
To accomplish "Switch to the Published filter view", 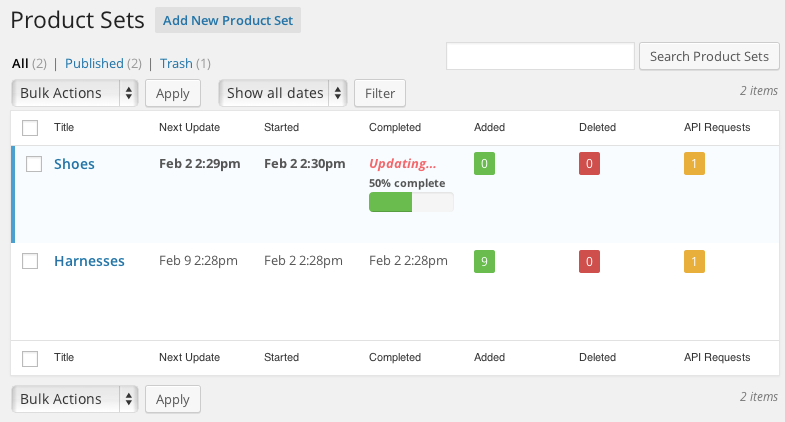I will [94, 63].
